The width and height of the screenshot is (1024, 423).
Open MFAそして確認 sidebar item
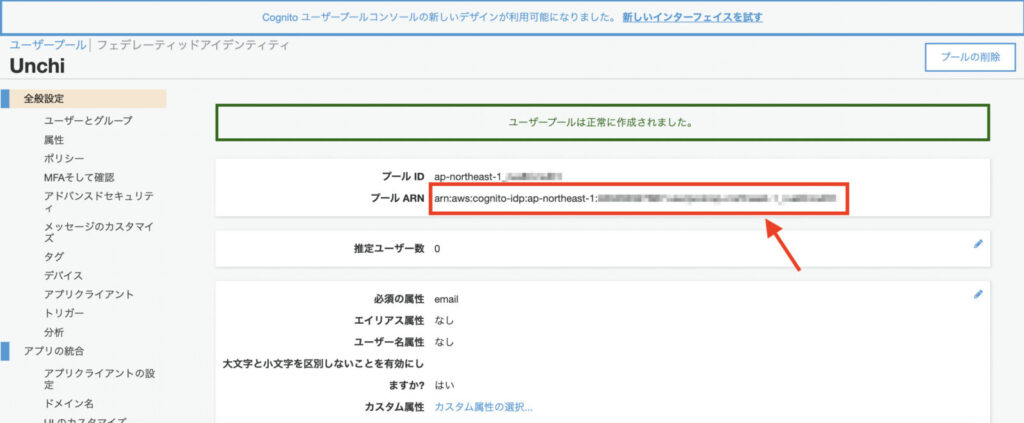(80, 178)
